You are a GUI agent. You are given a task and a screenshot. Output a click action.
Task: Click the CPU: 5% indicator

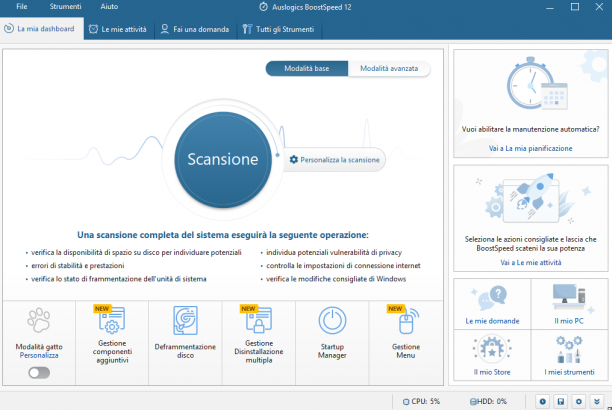click(422, 401)
